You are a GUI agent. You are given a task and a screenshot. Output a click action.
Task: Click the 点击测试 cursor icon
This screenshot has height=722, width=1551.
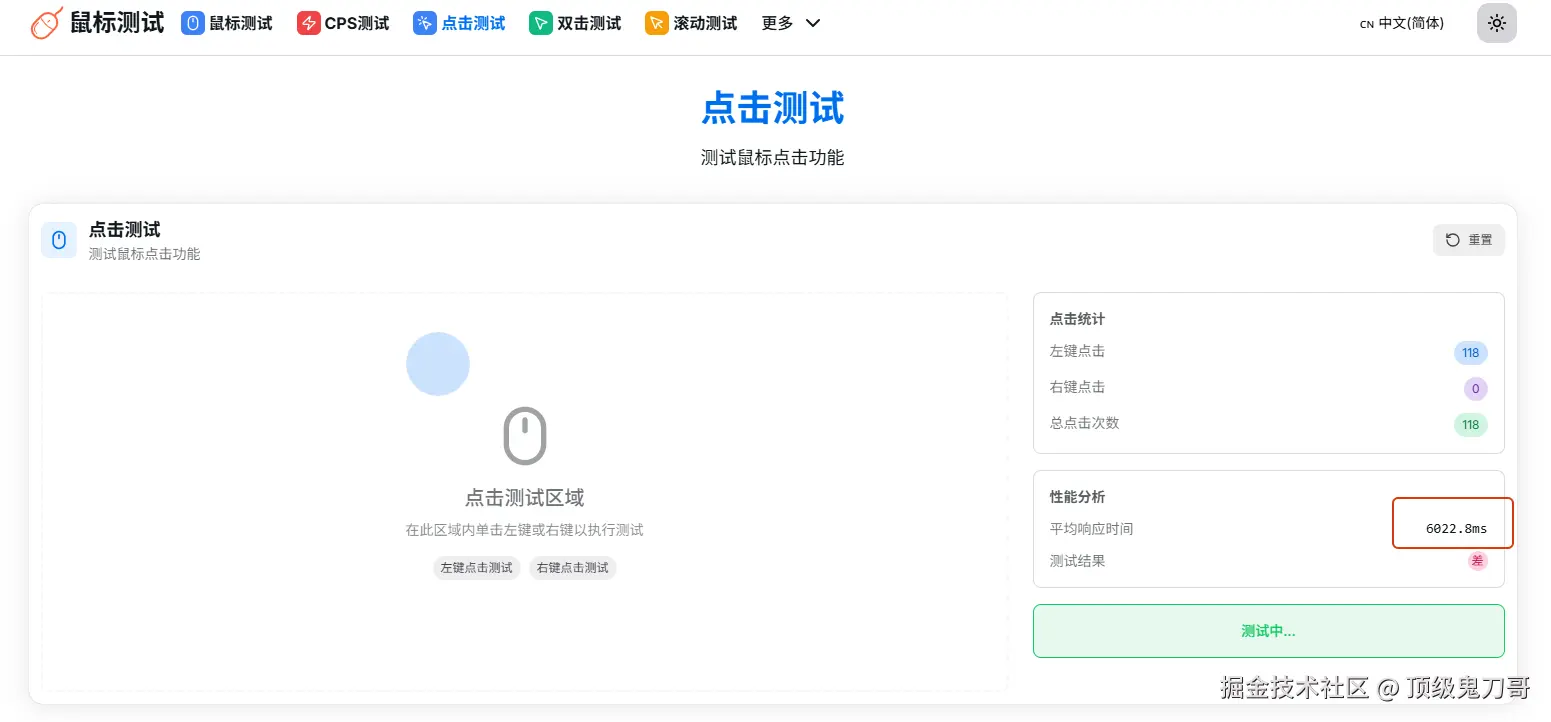click(x=424, y=22)
